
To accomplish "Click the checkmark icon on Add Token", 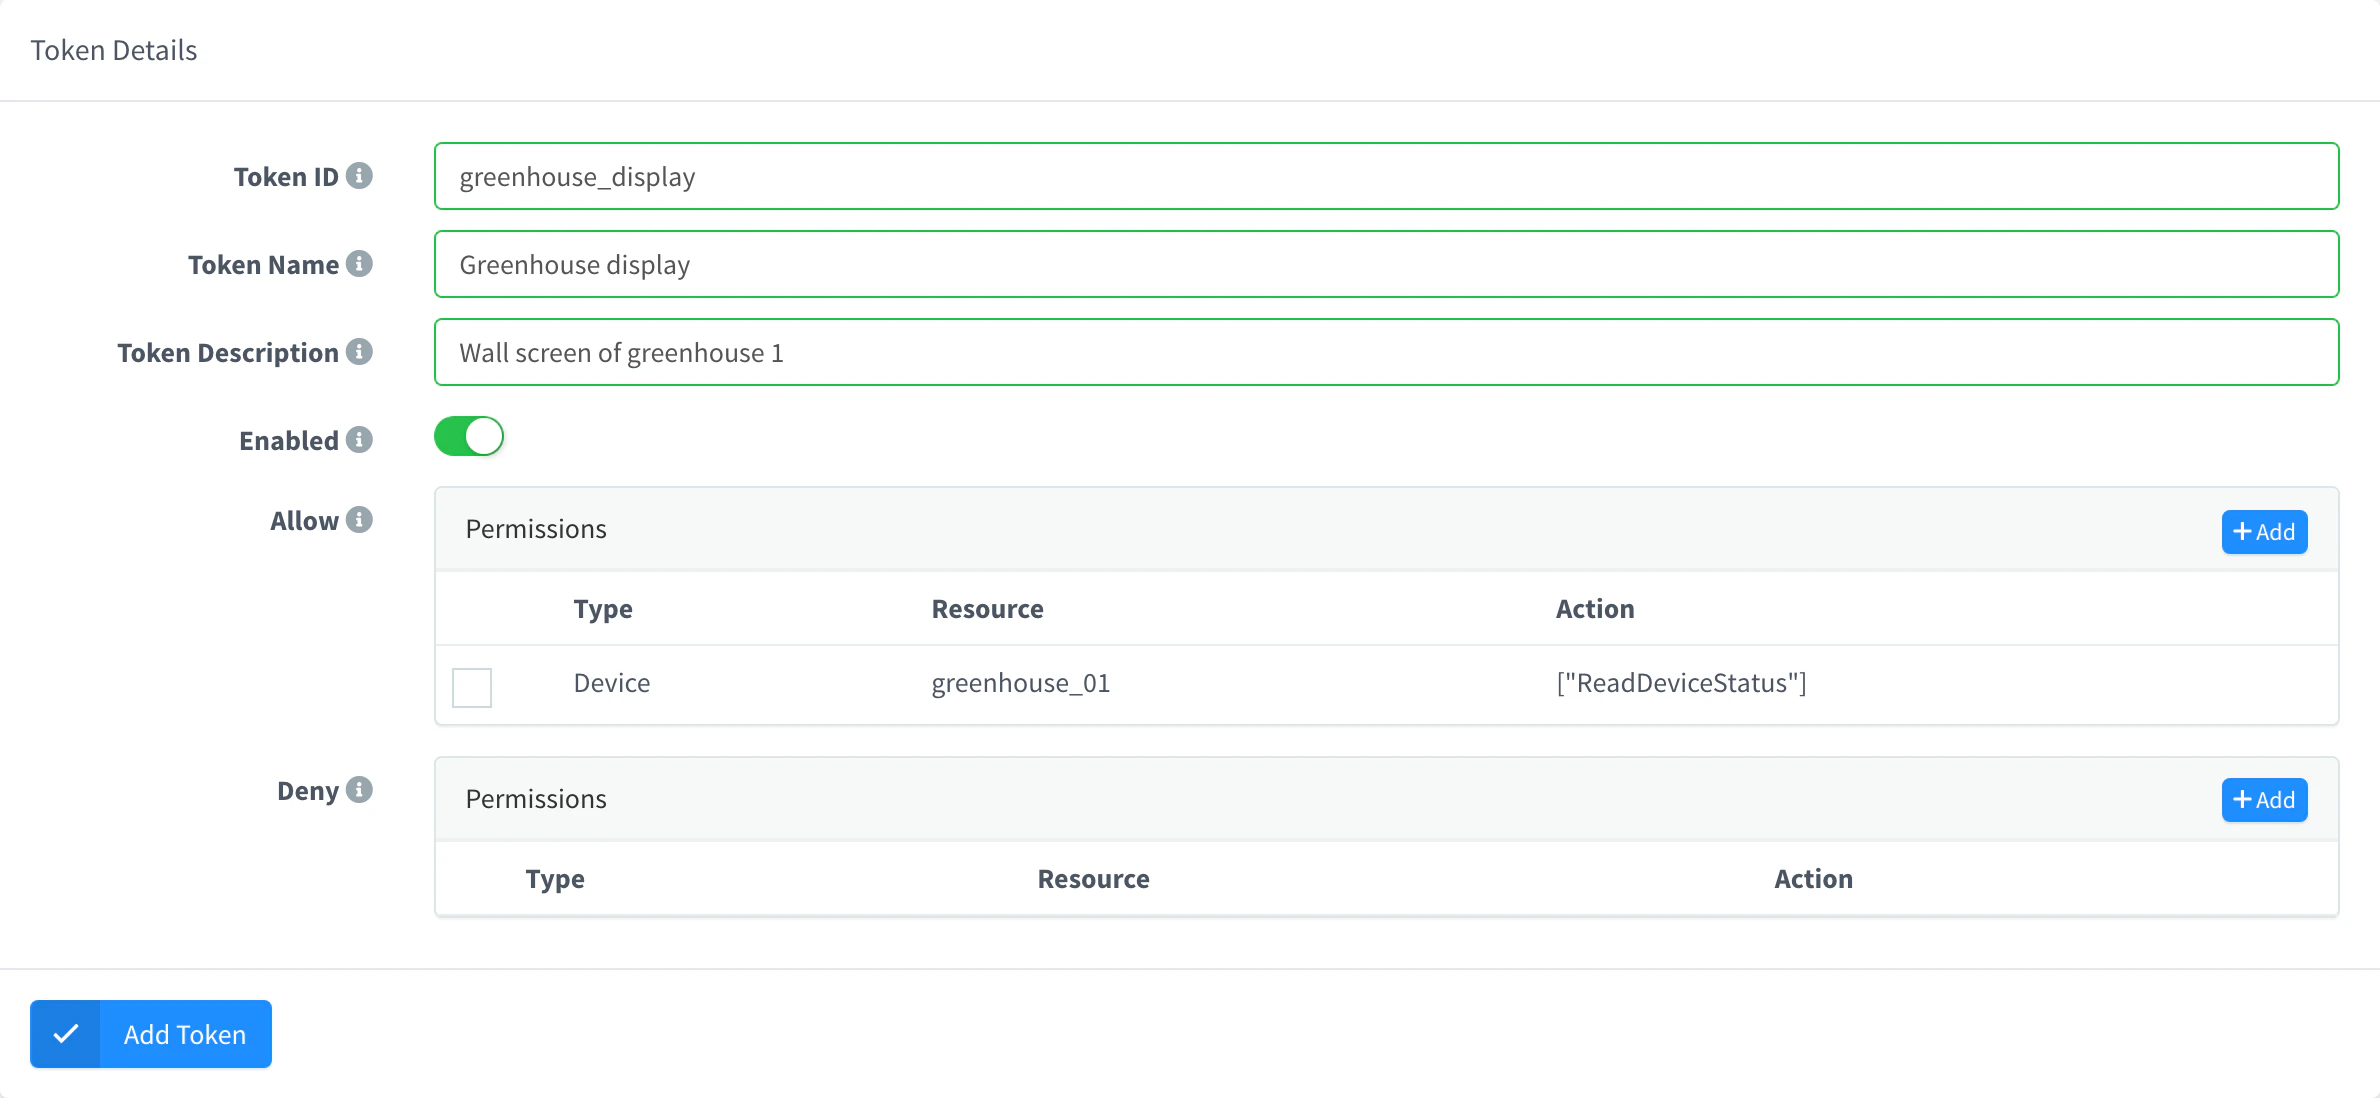I will coord(66,1034).
